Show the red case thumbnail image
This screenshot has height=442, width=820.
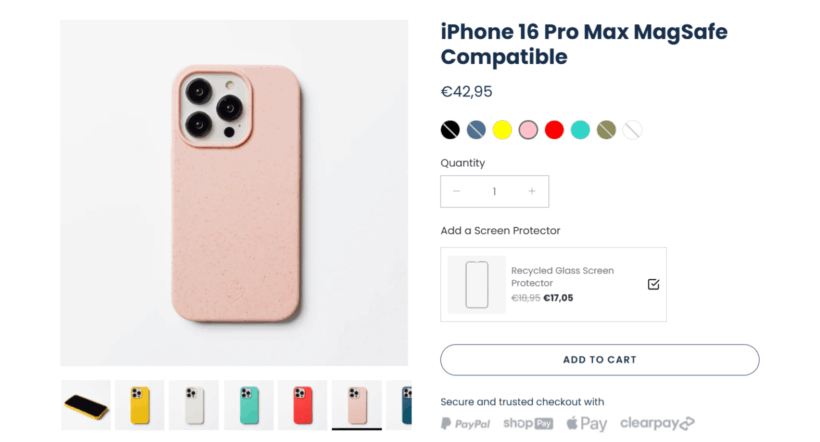(x=302, y=405)
